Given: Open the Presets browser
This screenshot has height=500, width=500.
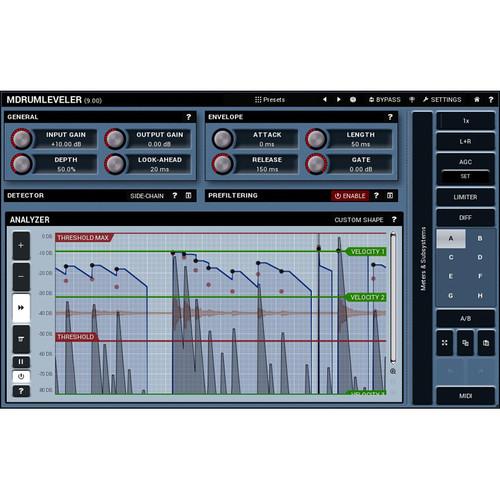Looking at the screenshot, I should pyautogui.click(x=270, y=100).
